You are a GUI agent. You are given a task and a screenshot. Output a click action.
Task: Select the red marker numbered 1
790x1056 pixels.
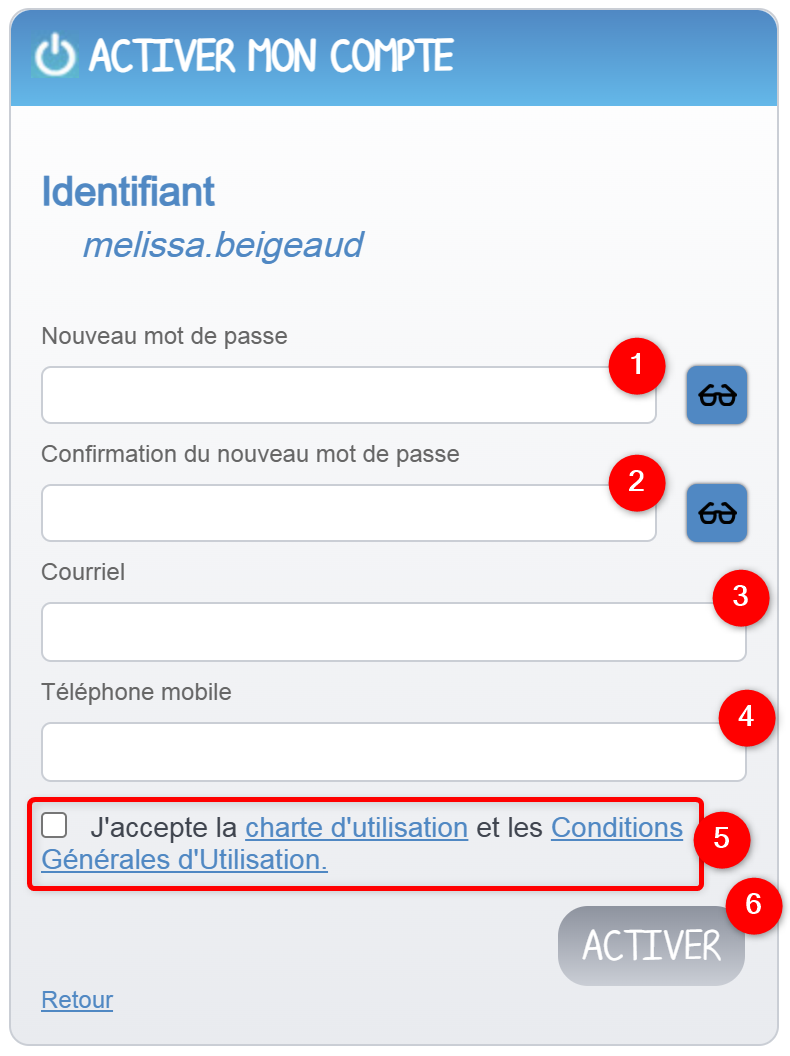637,367
